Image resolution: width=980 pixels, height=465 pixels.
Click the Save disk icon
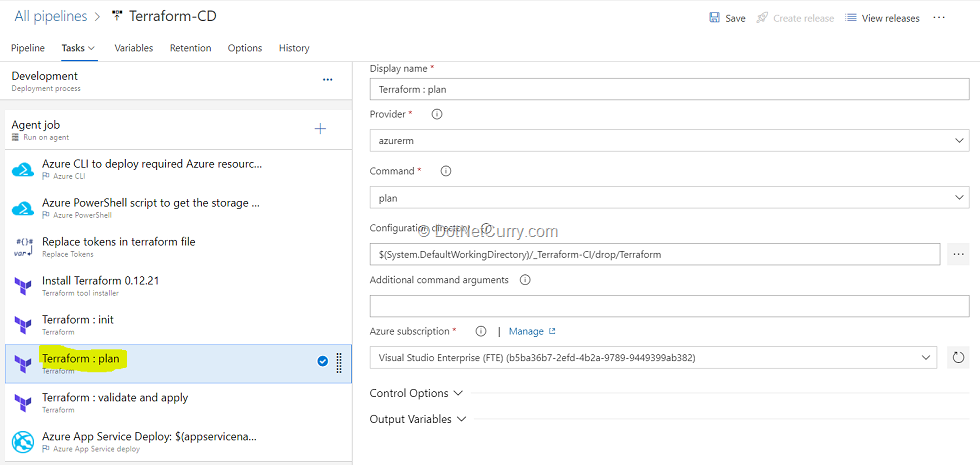tap(714, 18)
